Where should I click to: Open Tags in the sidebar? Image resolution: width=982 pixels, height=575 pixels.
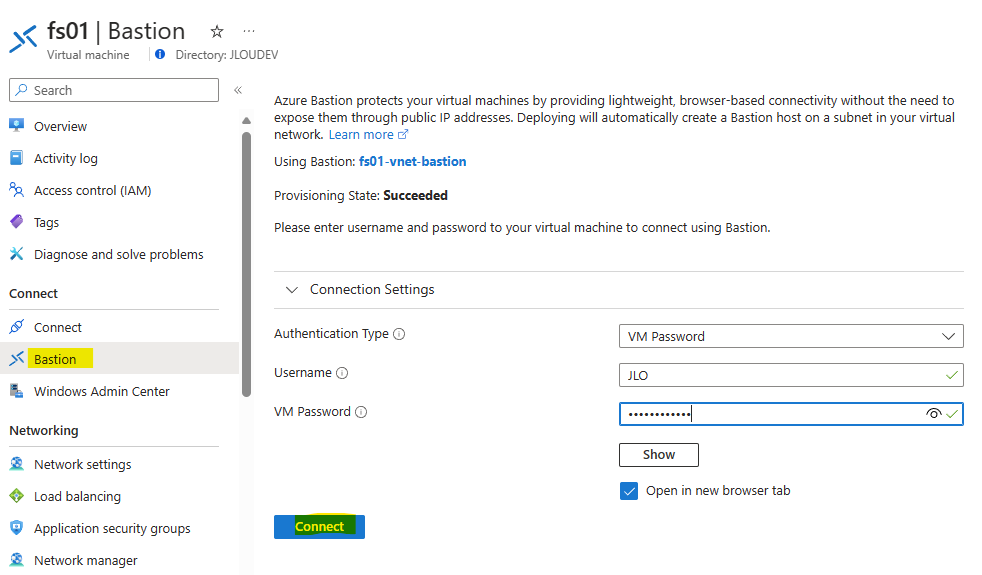pyautogui.click(x=46, y=222)
